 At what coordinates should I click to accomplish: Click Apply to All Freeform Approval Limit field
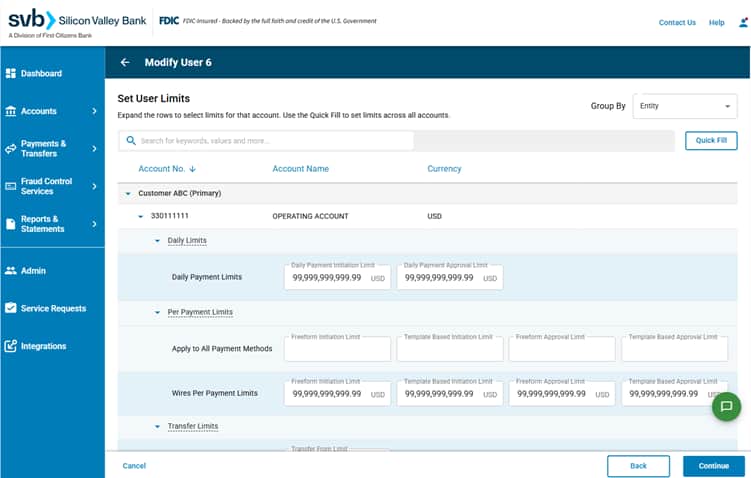tap(562, 349)
